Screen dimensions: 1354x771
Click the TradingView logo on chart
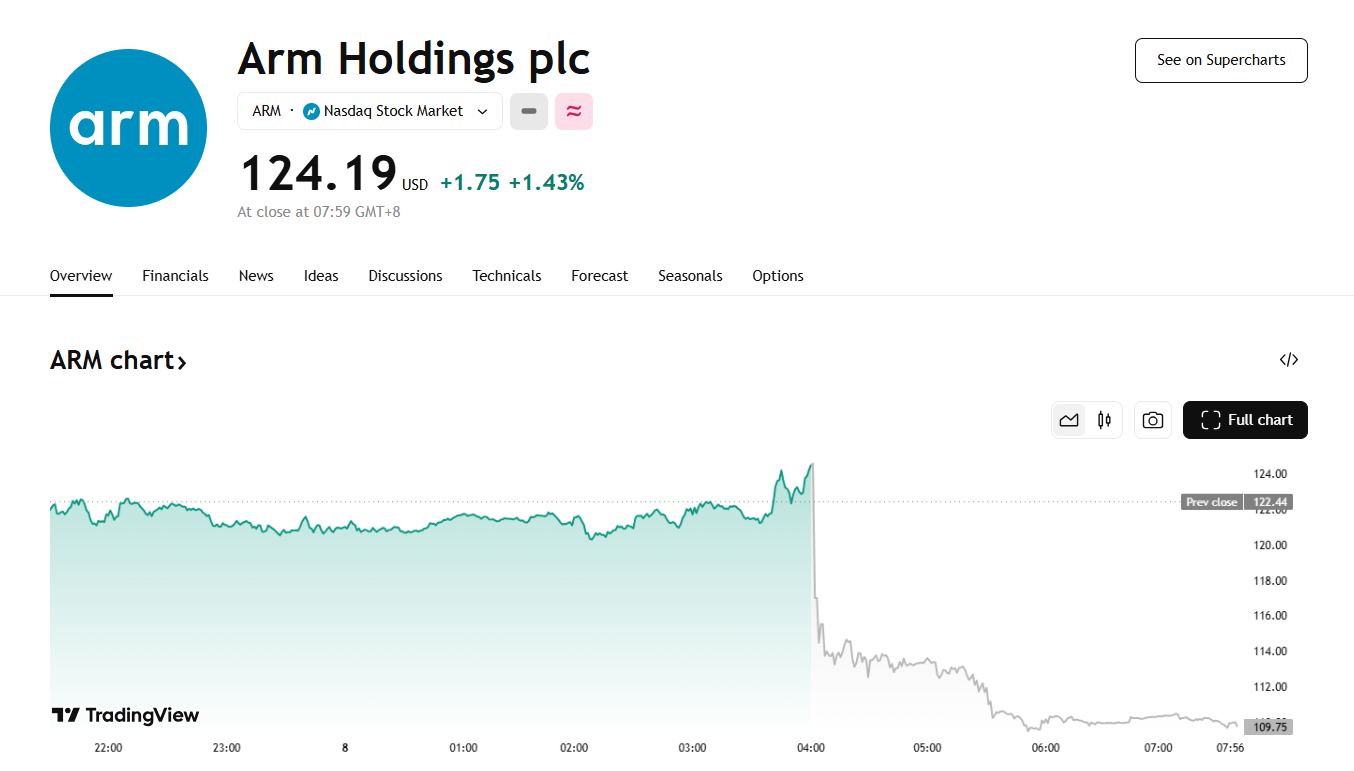(126, 715)
